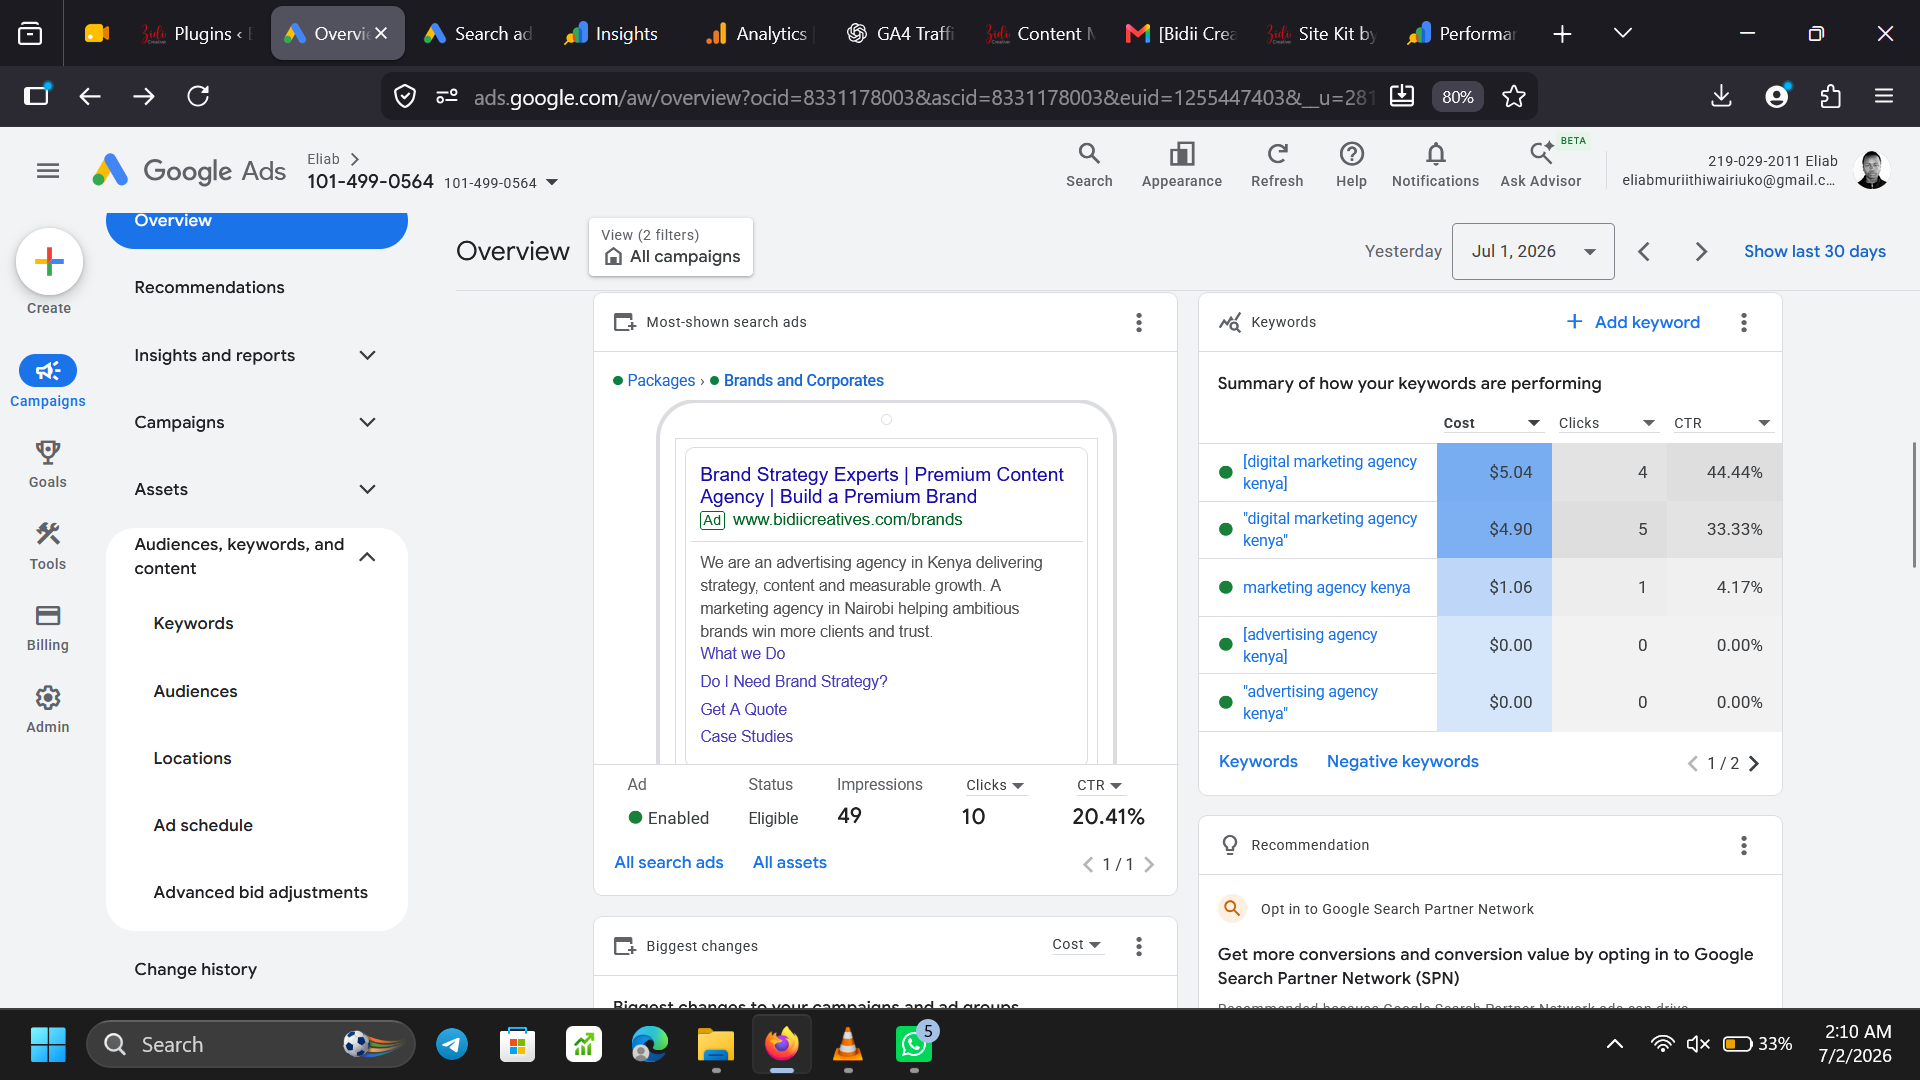Image resolution: width=1920 pixels, height=1080 pixels.
Task: Open WhatsApp from the taskbar
Action: click(x=914, y=1044)
